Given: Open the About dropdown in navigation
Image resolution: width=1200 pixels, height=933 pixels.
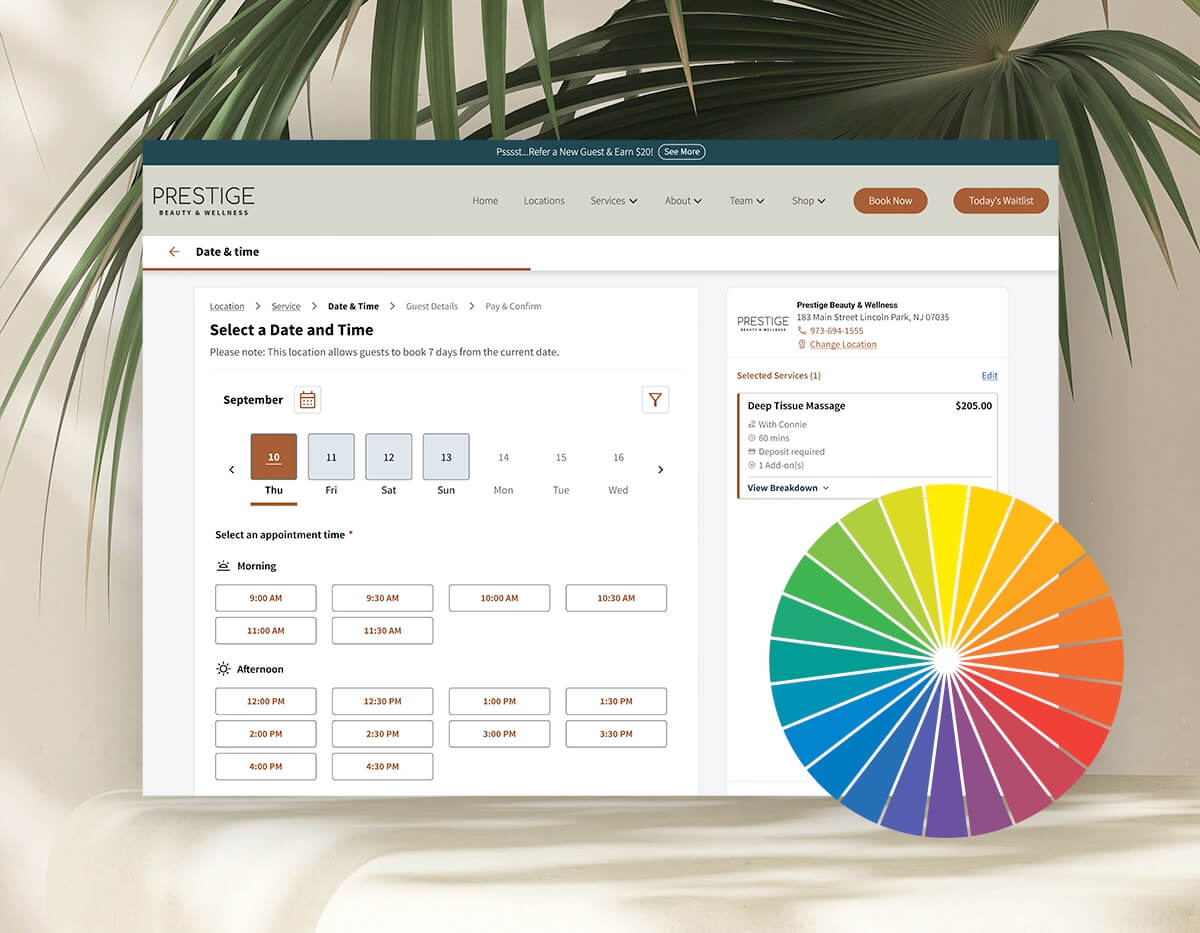Looking at the screenshot, I should click(x=684, y=201).
